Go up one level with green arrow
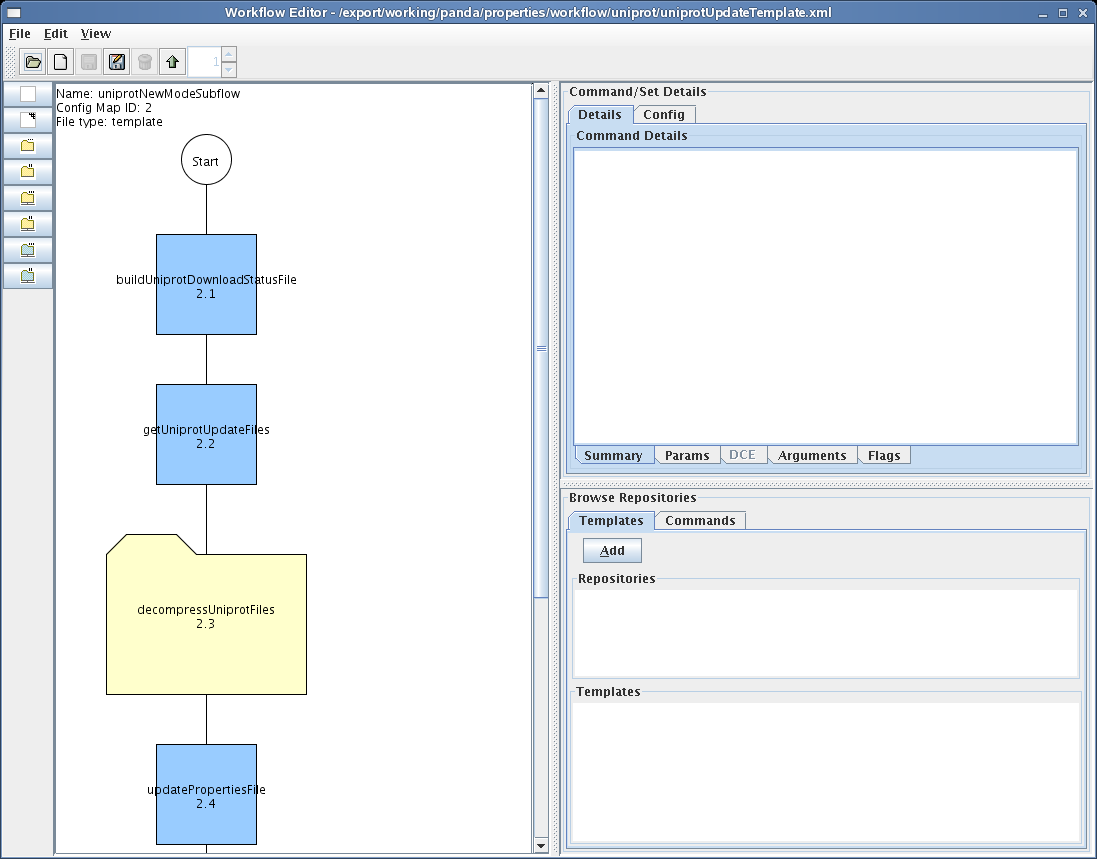The height and width of the screenshot is (859, 1097). [173, 62]
